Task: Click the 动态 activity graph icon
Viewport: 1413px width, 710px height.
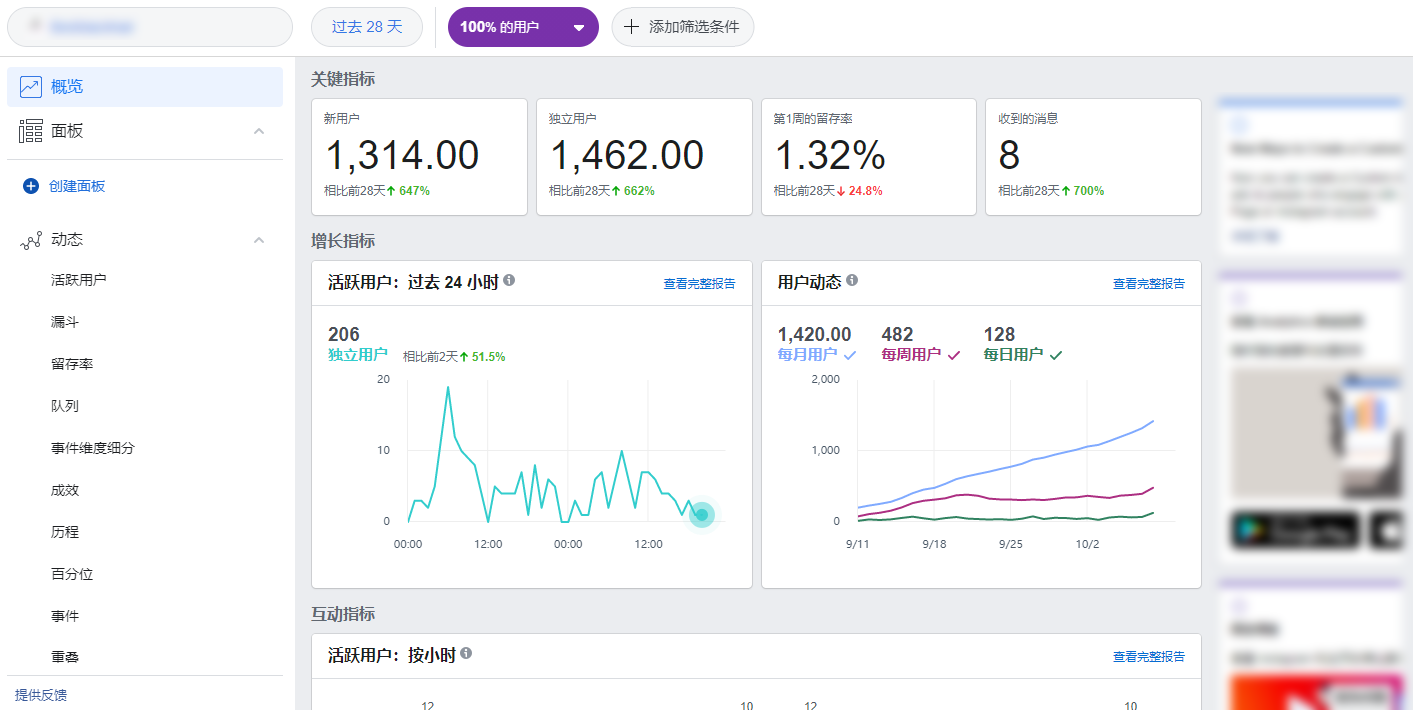Action: point(31,240)
